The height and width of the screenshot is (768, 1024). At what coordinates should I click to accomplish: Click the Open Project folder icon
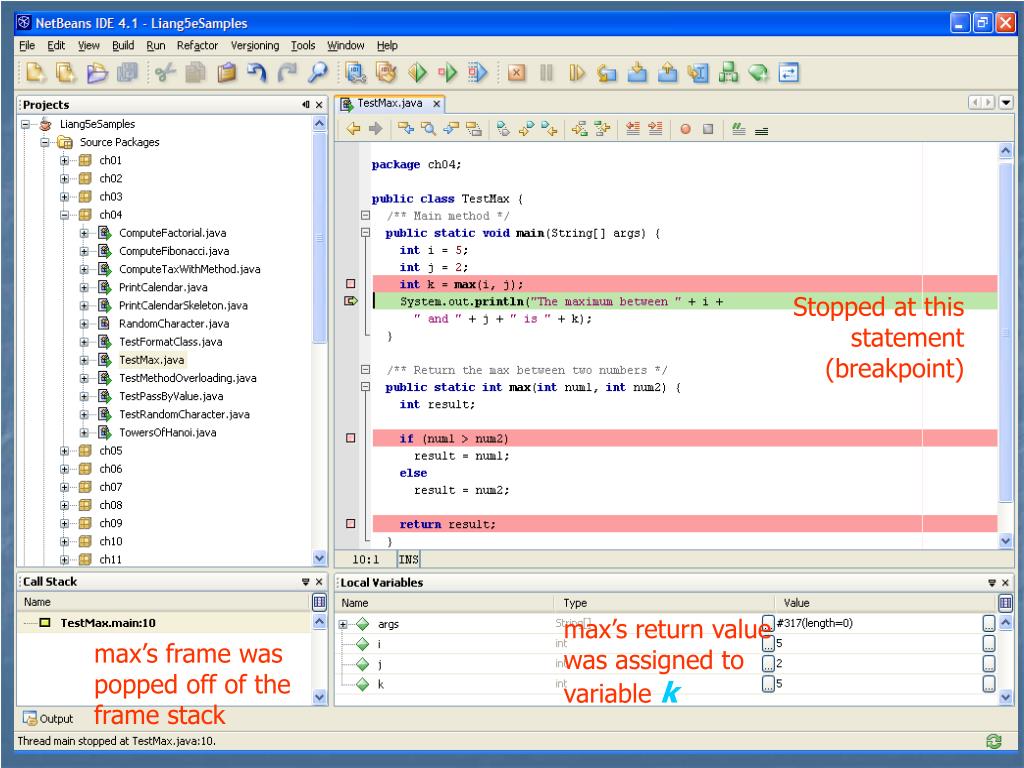(x=97, y=72)
